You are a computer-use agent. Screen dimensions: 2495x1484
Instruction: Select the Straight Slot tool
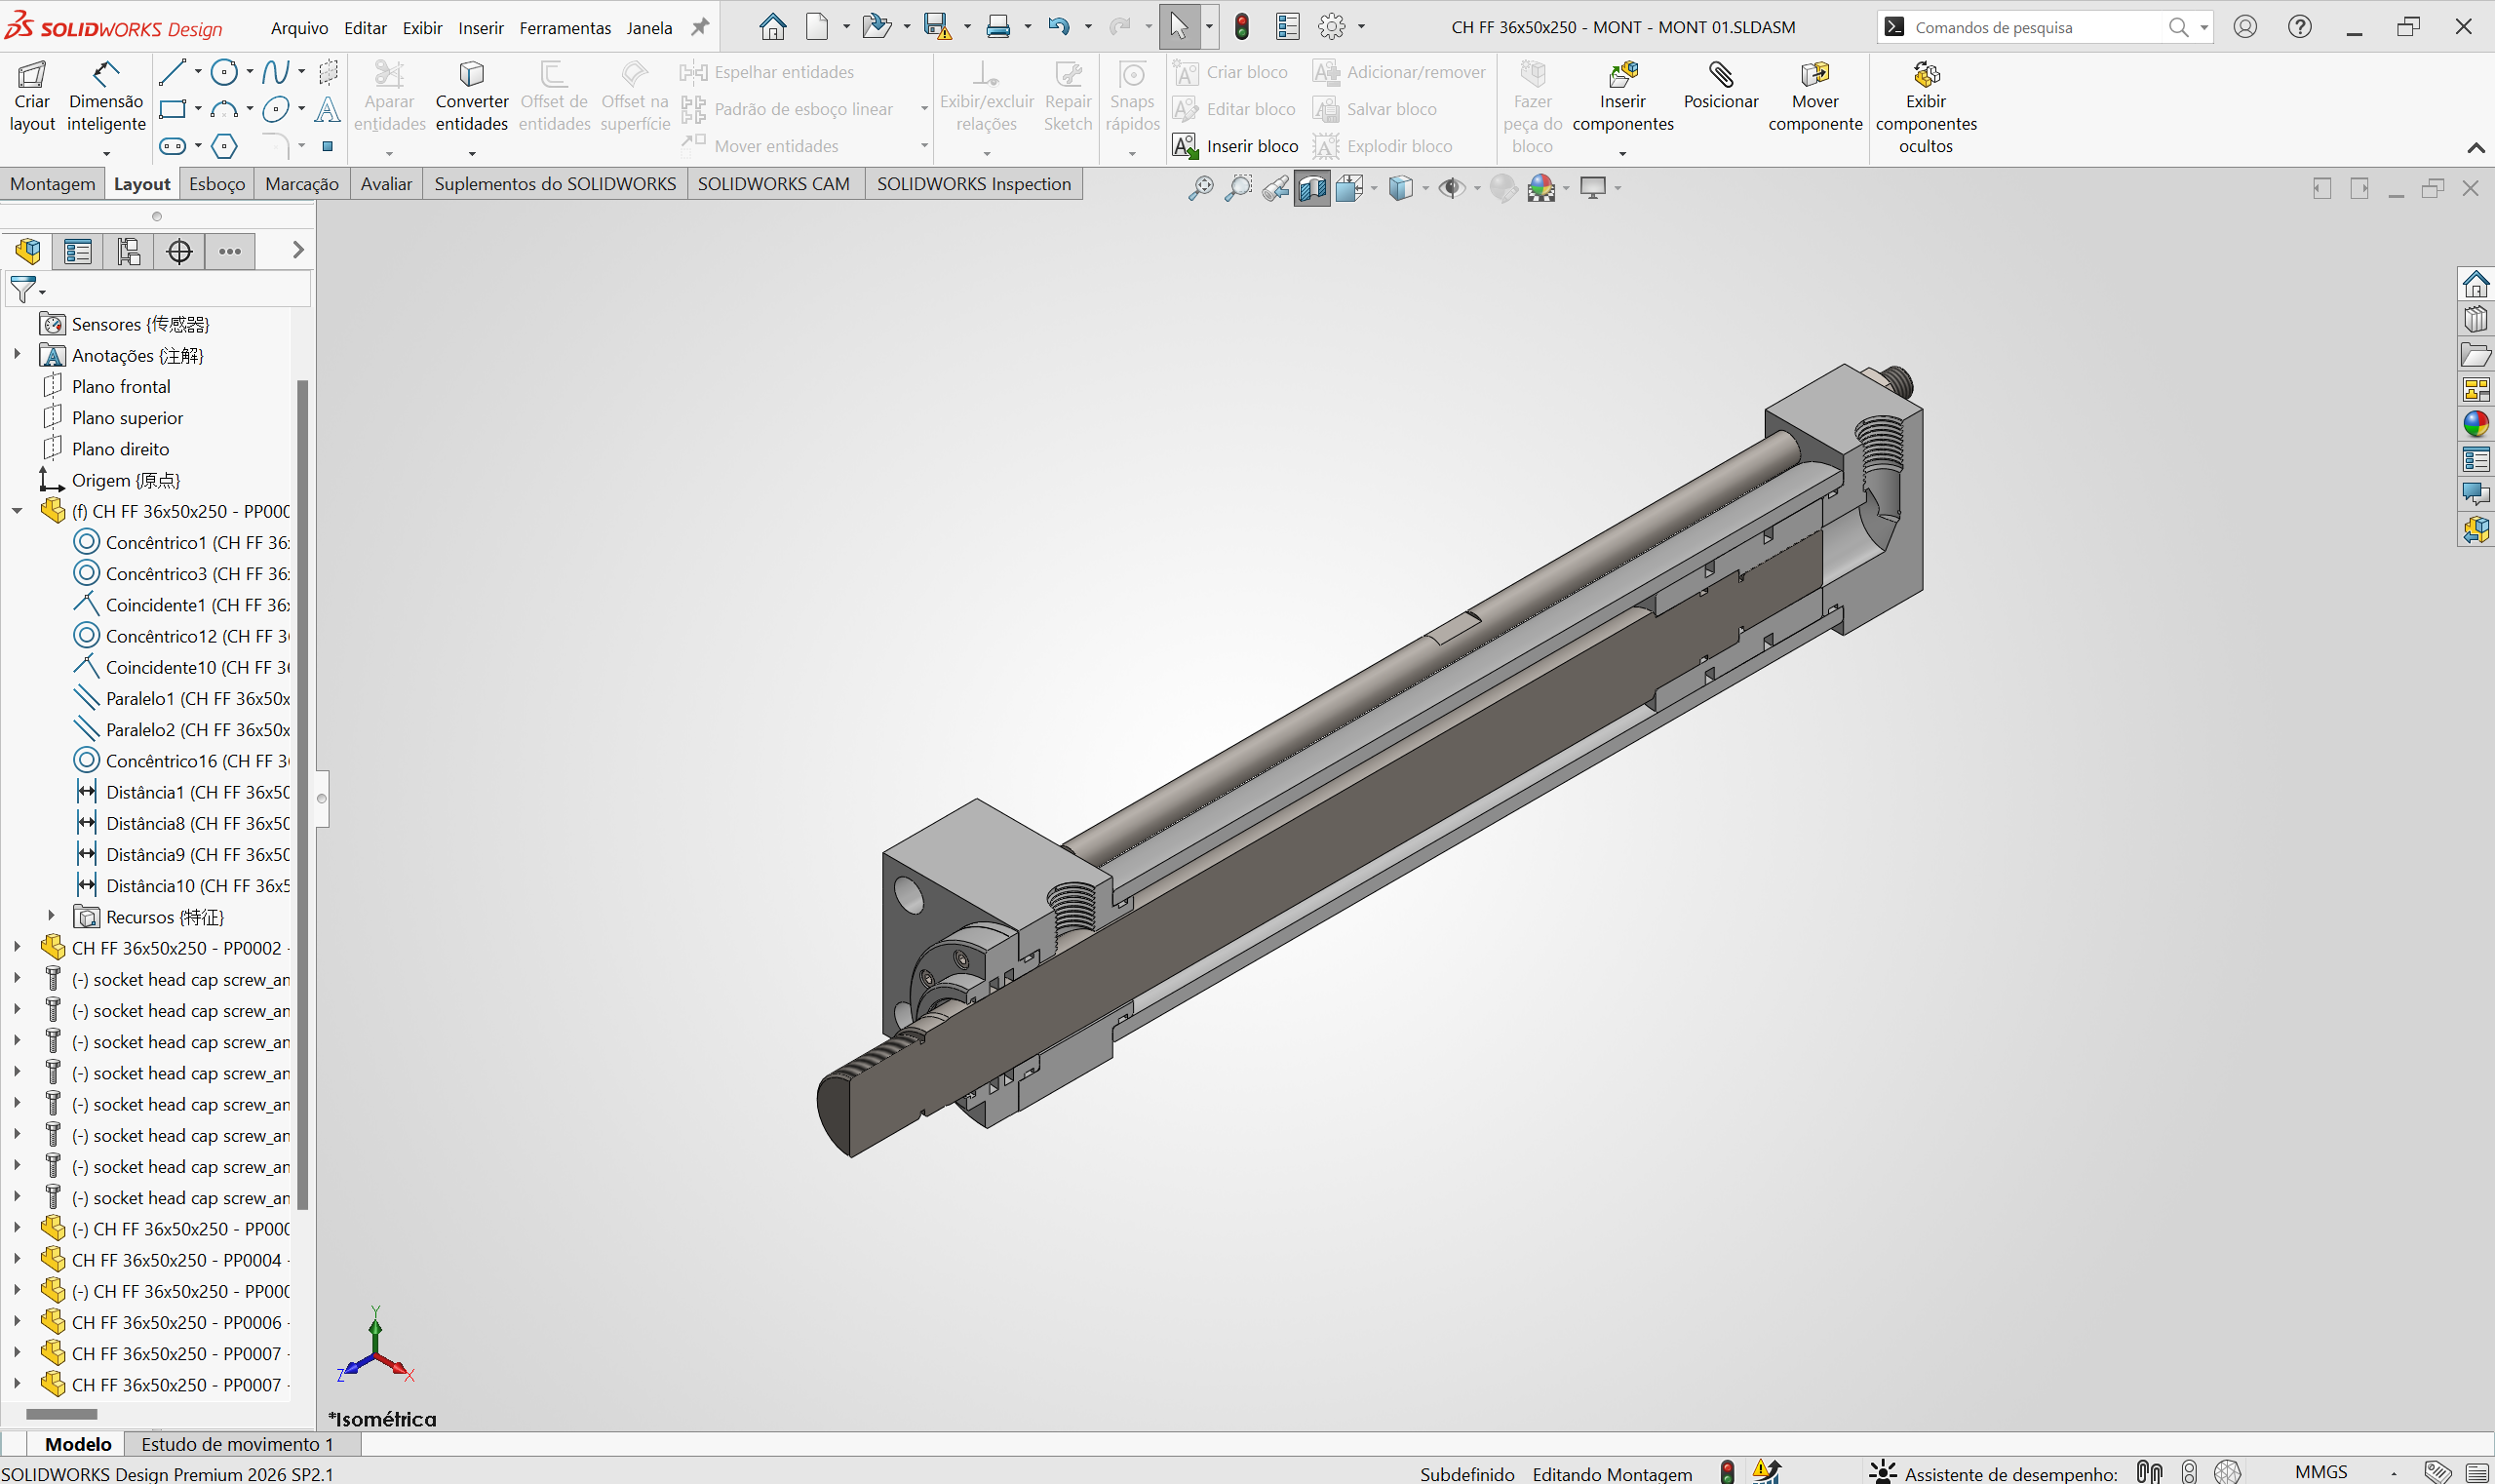click(172, 146)
